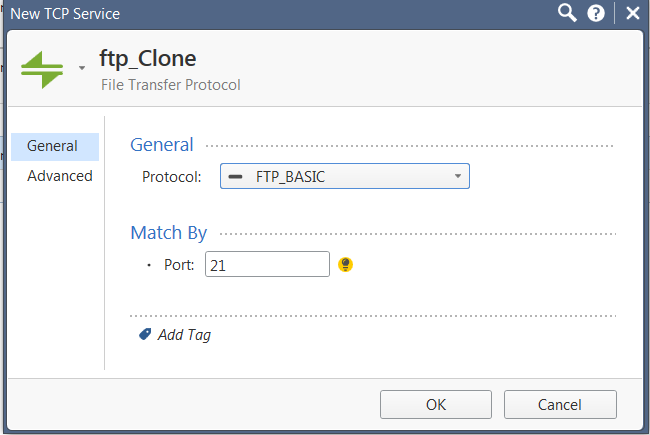This screenshot has height=435, width=650.
Task: Click the Match By section heading
Action: tap(169, 233)
